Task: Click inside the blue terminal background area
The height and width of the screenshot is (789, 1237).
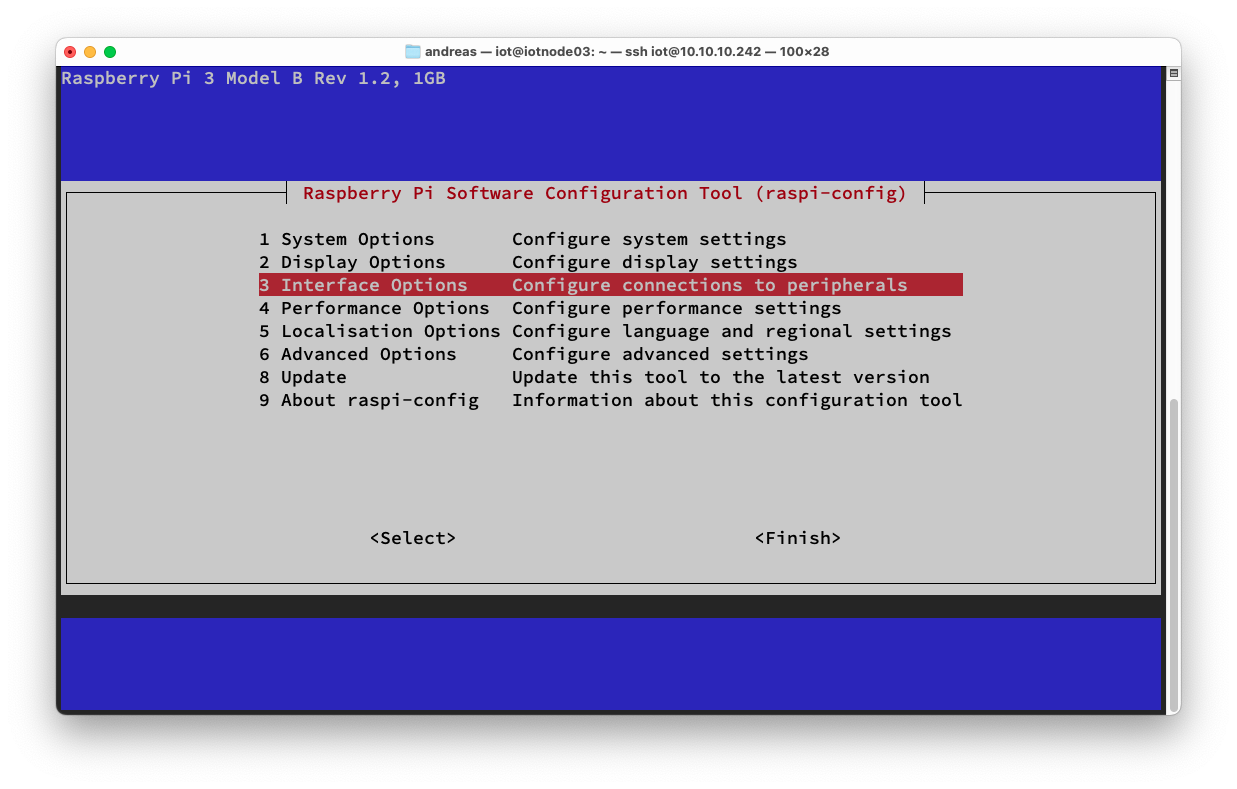Action: tap(600, 660)
